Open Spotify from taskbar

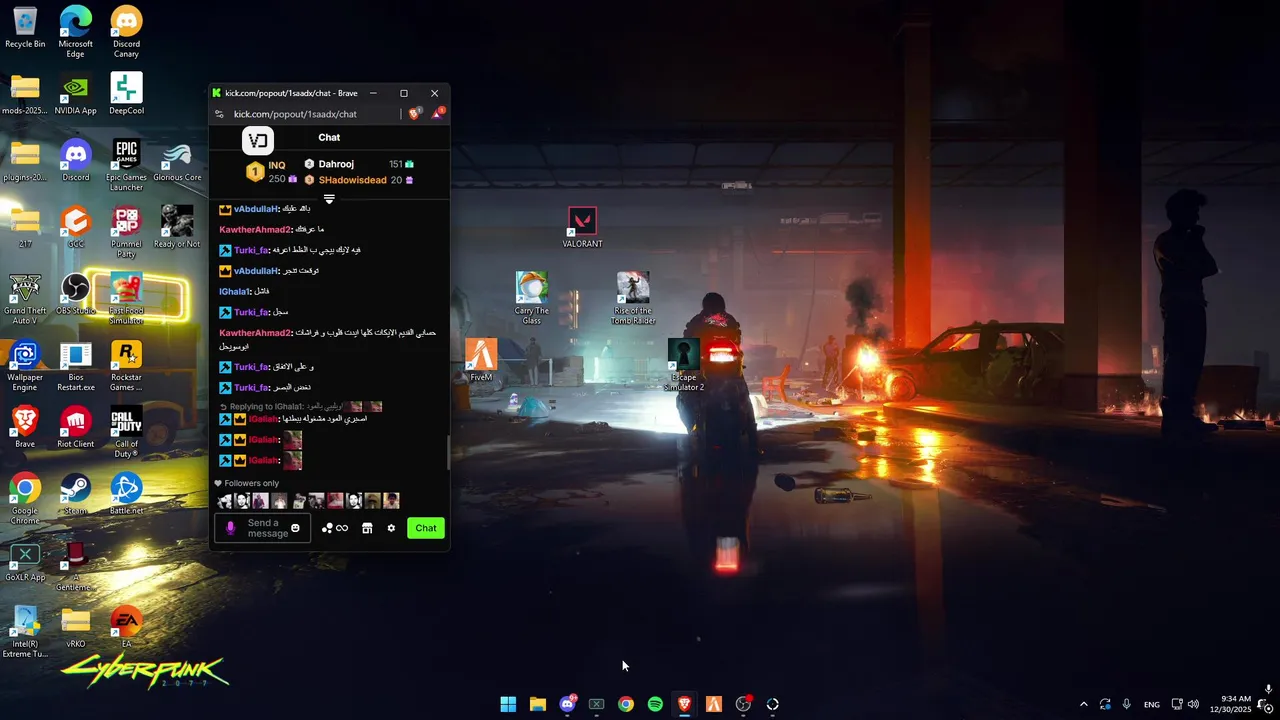(655, 704)
